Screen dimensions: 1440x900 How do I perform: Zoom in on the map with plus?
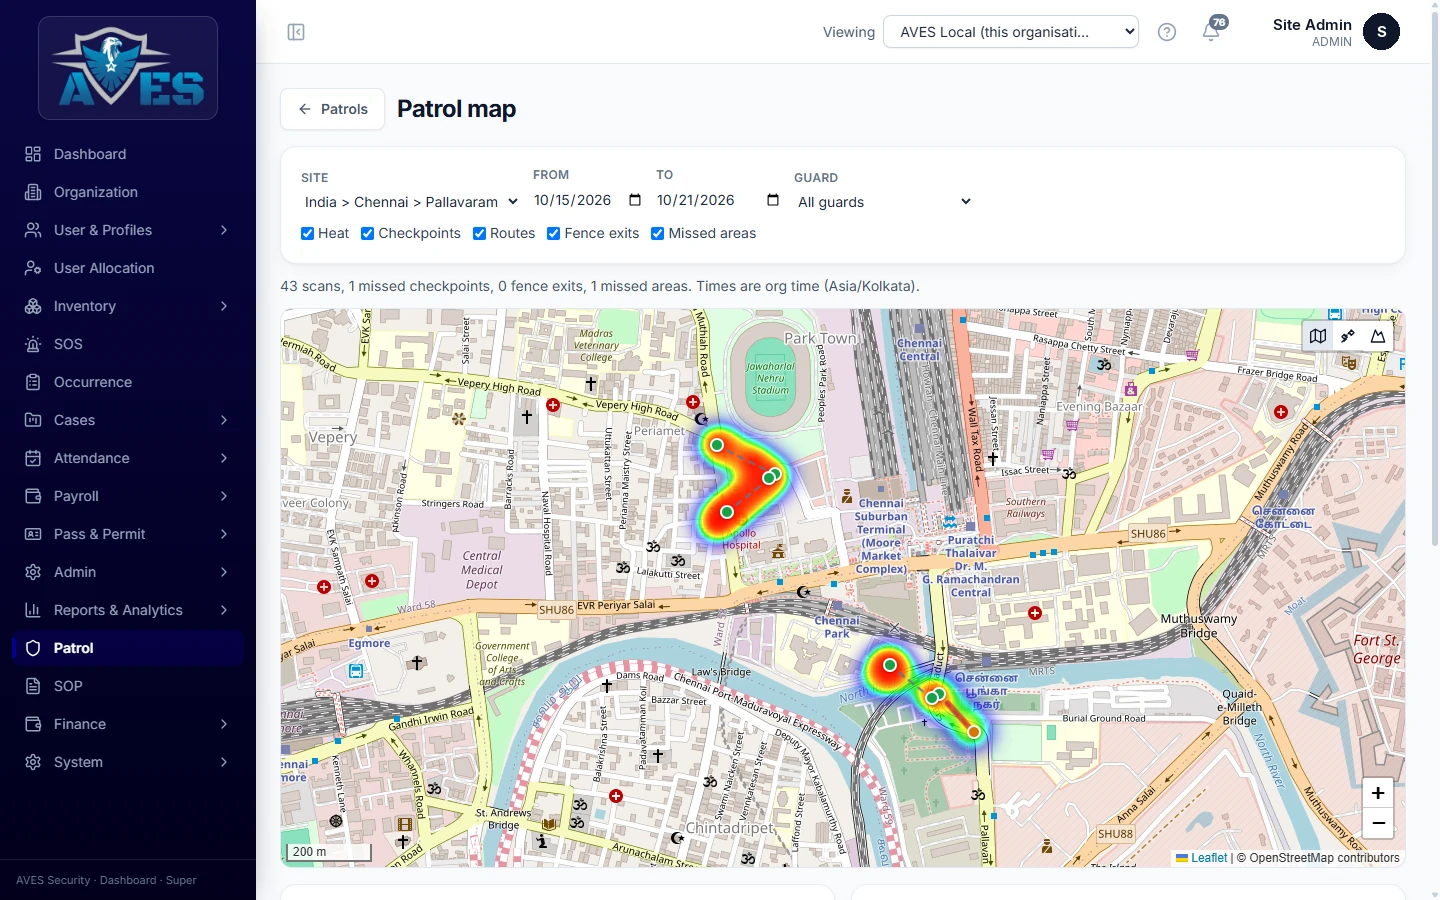(x=1378, y=793)
